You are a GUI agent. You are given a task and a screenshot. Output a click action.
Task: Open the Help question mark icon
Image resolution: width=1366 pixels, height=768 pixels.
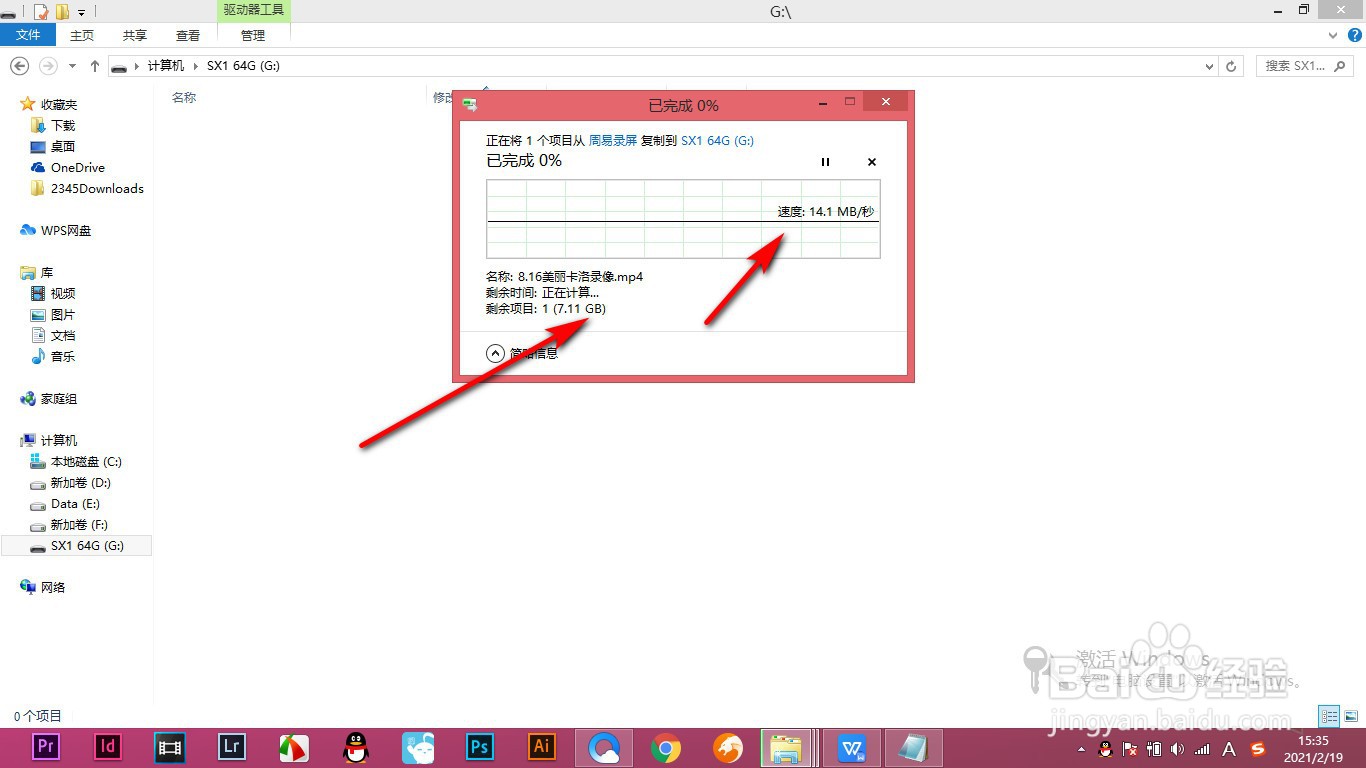1354,35
